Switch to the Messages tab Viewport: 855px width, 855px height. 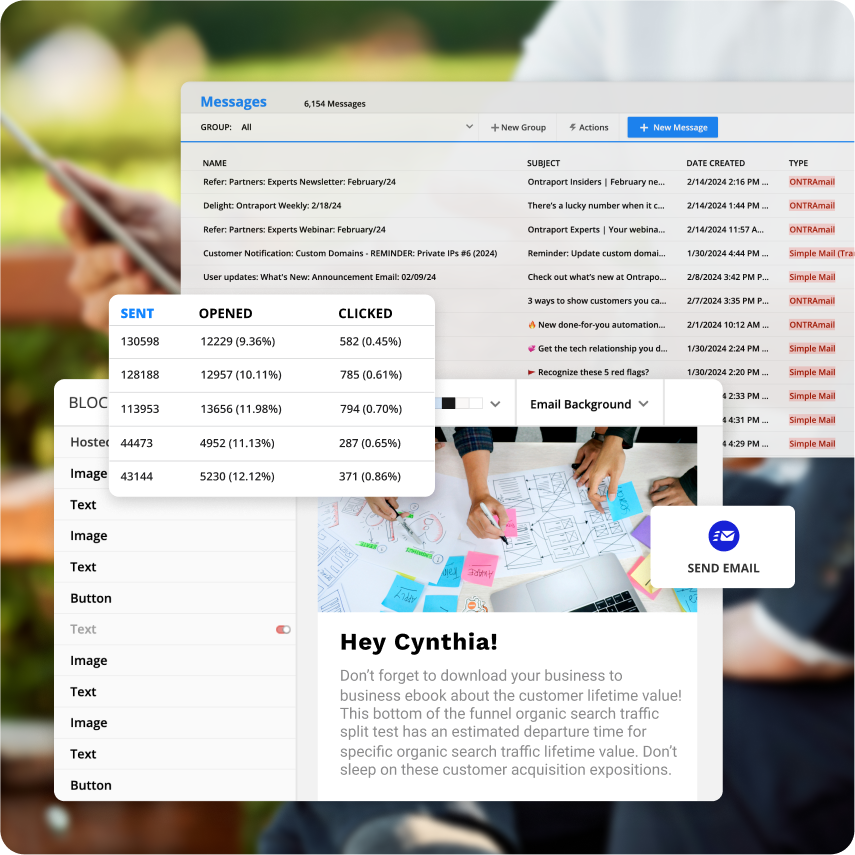click(233, 101)
